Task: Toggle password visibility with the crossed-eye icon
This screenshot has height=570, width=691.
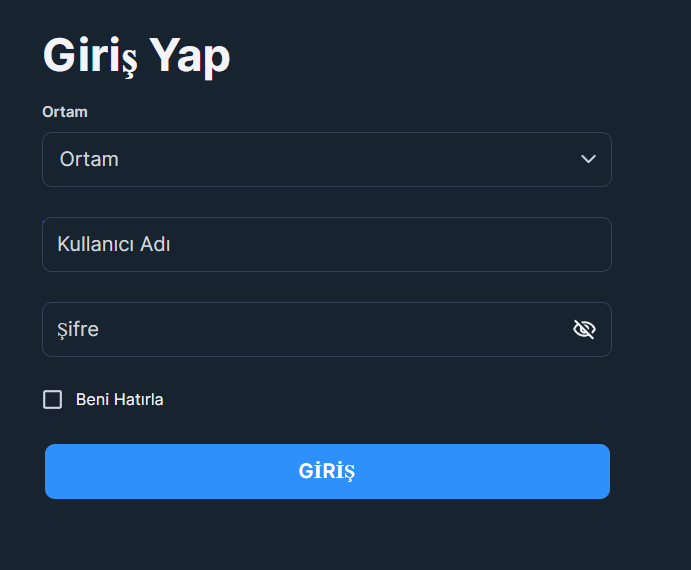Action: [x=584, y=329]
